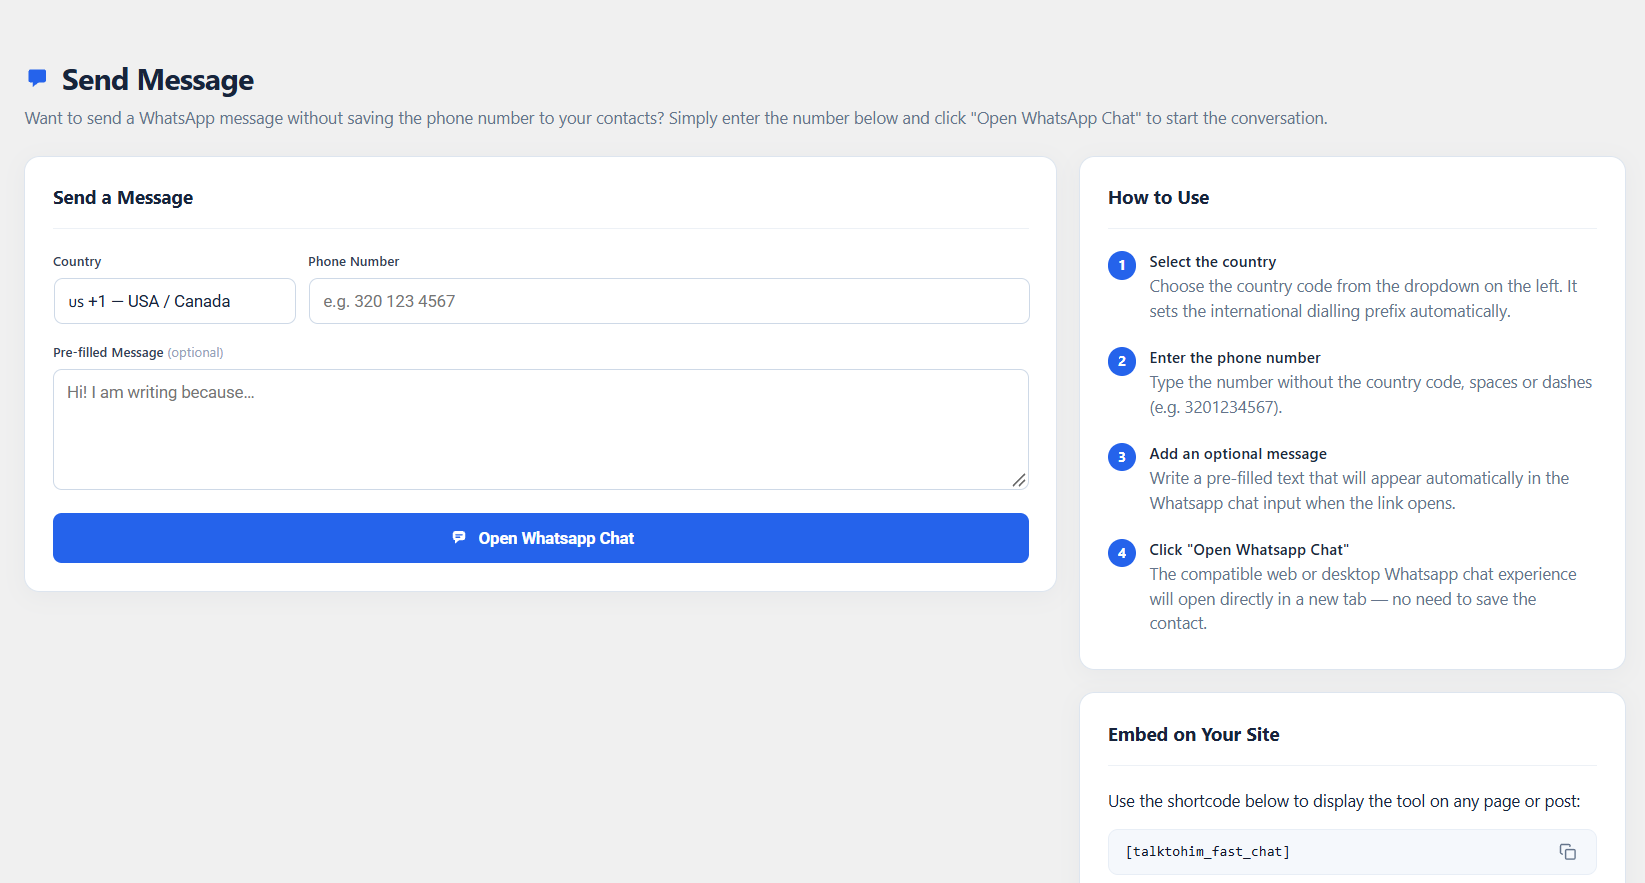Select the [talktohim_fast_chat] shortcode text

[x=1207, y=852]
